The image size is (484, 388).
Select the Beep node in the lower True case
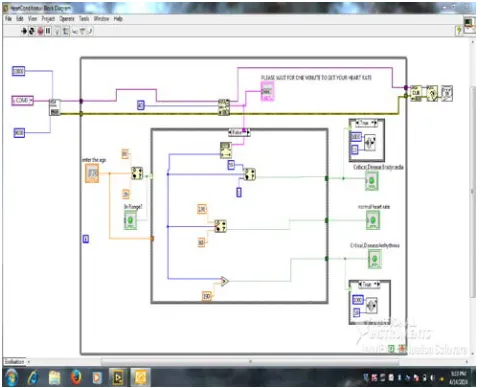372,305
